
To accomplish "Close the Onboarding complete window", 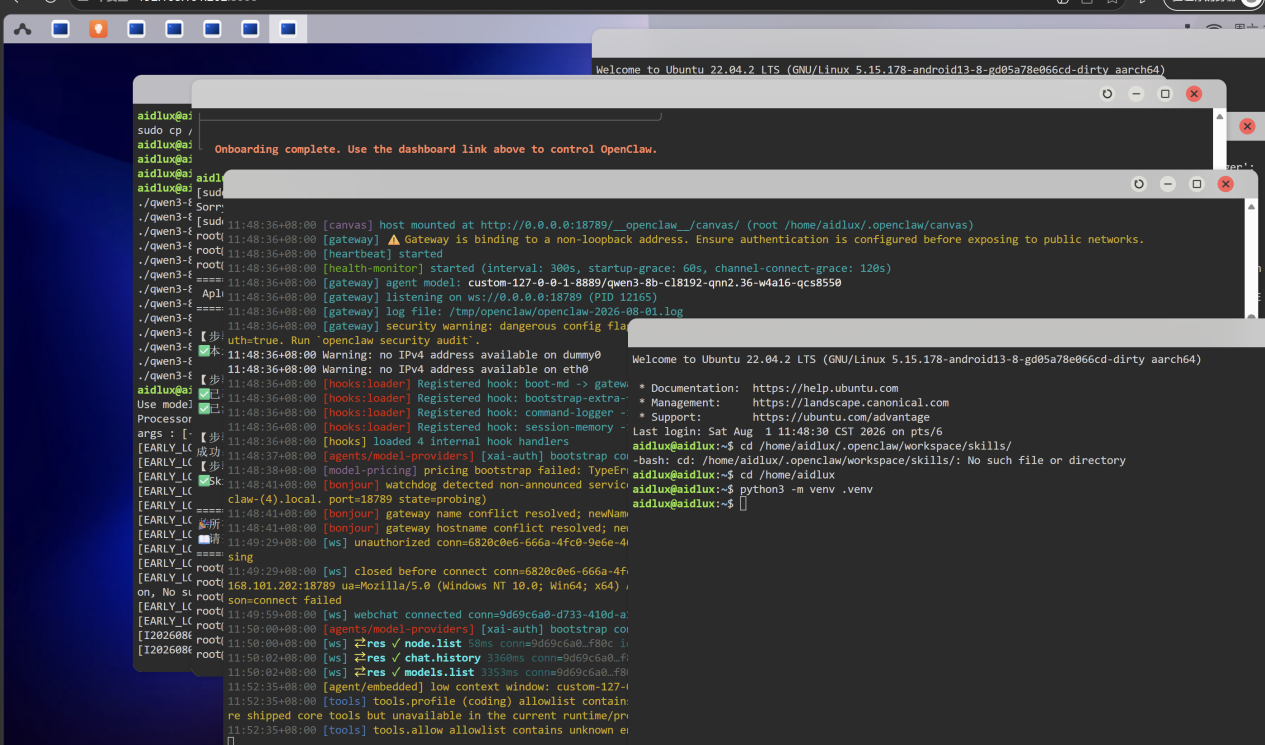I will click(1194, 94).
